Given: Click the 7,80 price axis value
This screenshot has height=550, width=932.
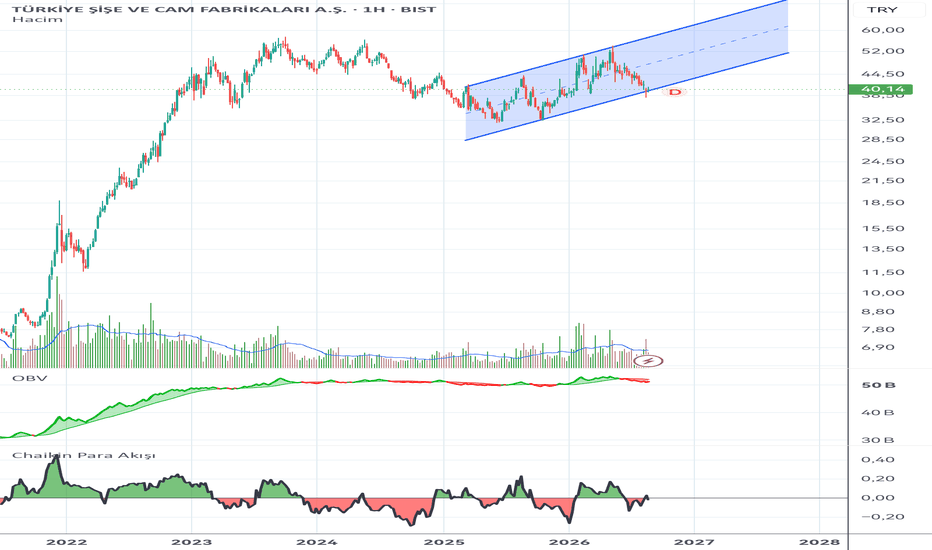Looking at the screenshot, I should (877, 329).
